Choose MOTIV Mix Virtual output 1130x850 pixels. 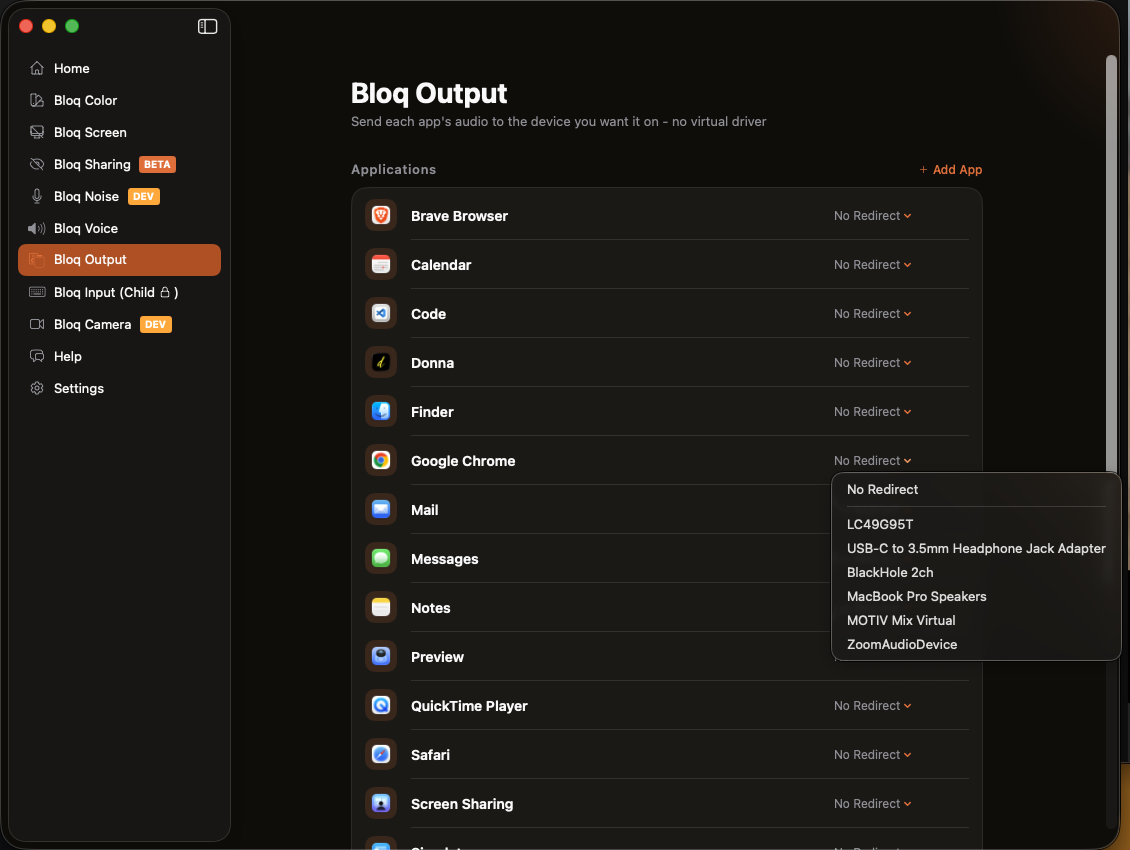point(976,620)
